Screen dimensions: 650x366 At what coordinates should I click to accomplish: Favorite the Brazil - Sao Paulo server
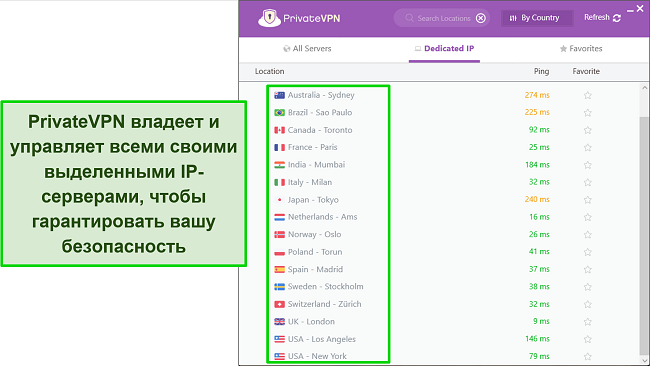[587, 113]
